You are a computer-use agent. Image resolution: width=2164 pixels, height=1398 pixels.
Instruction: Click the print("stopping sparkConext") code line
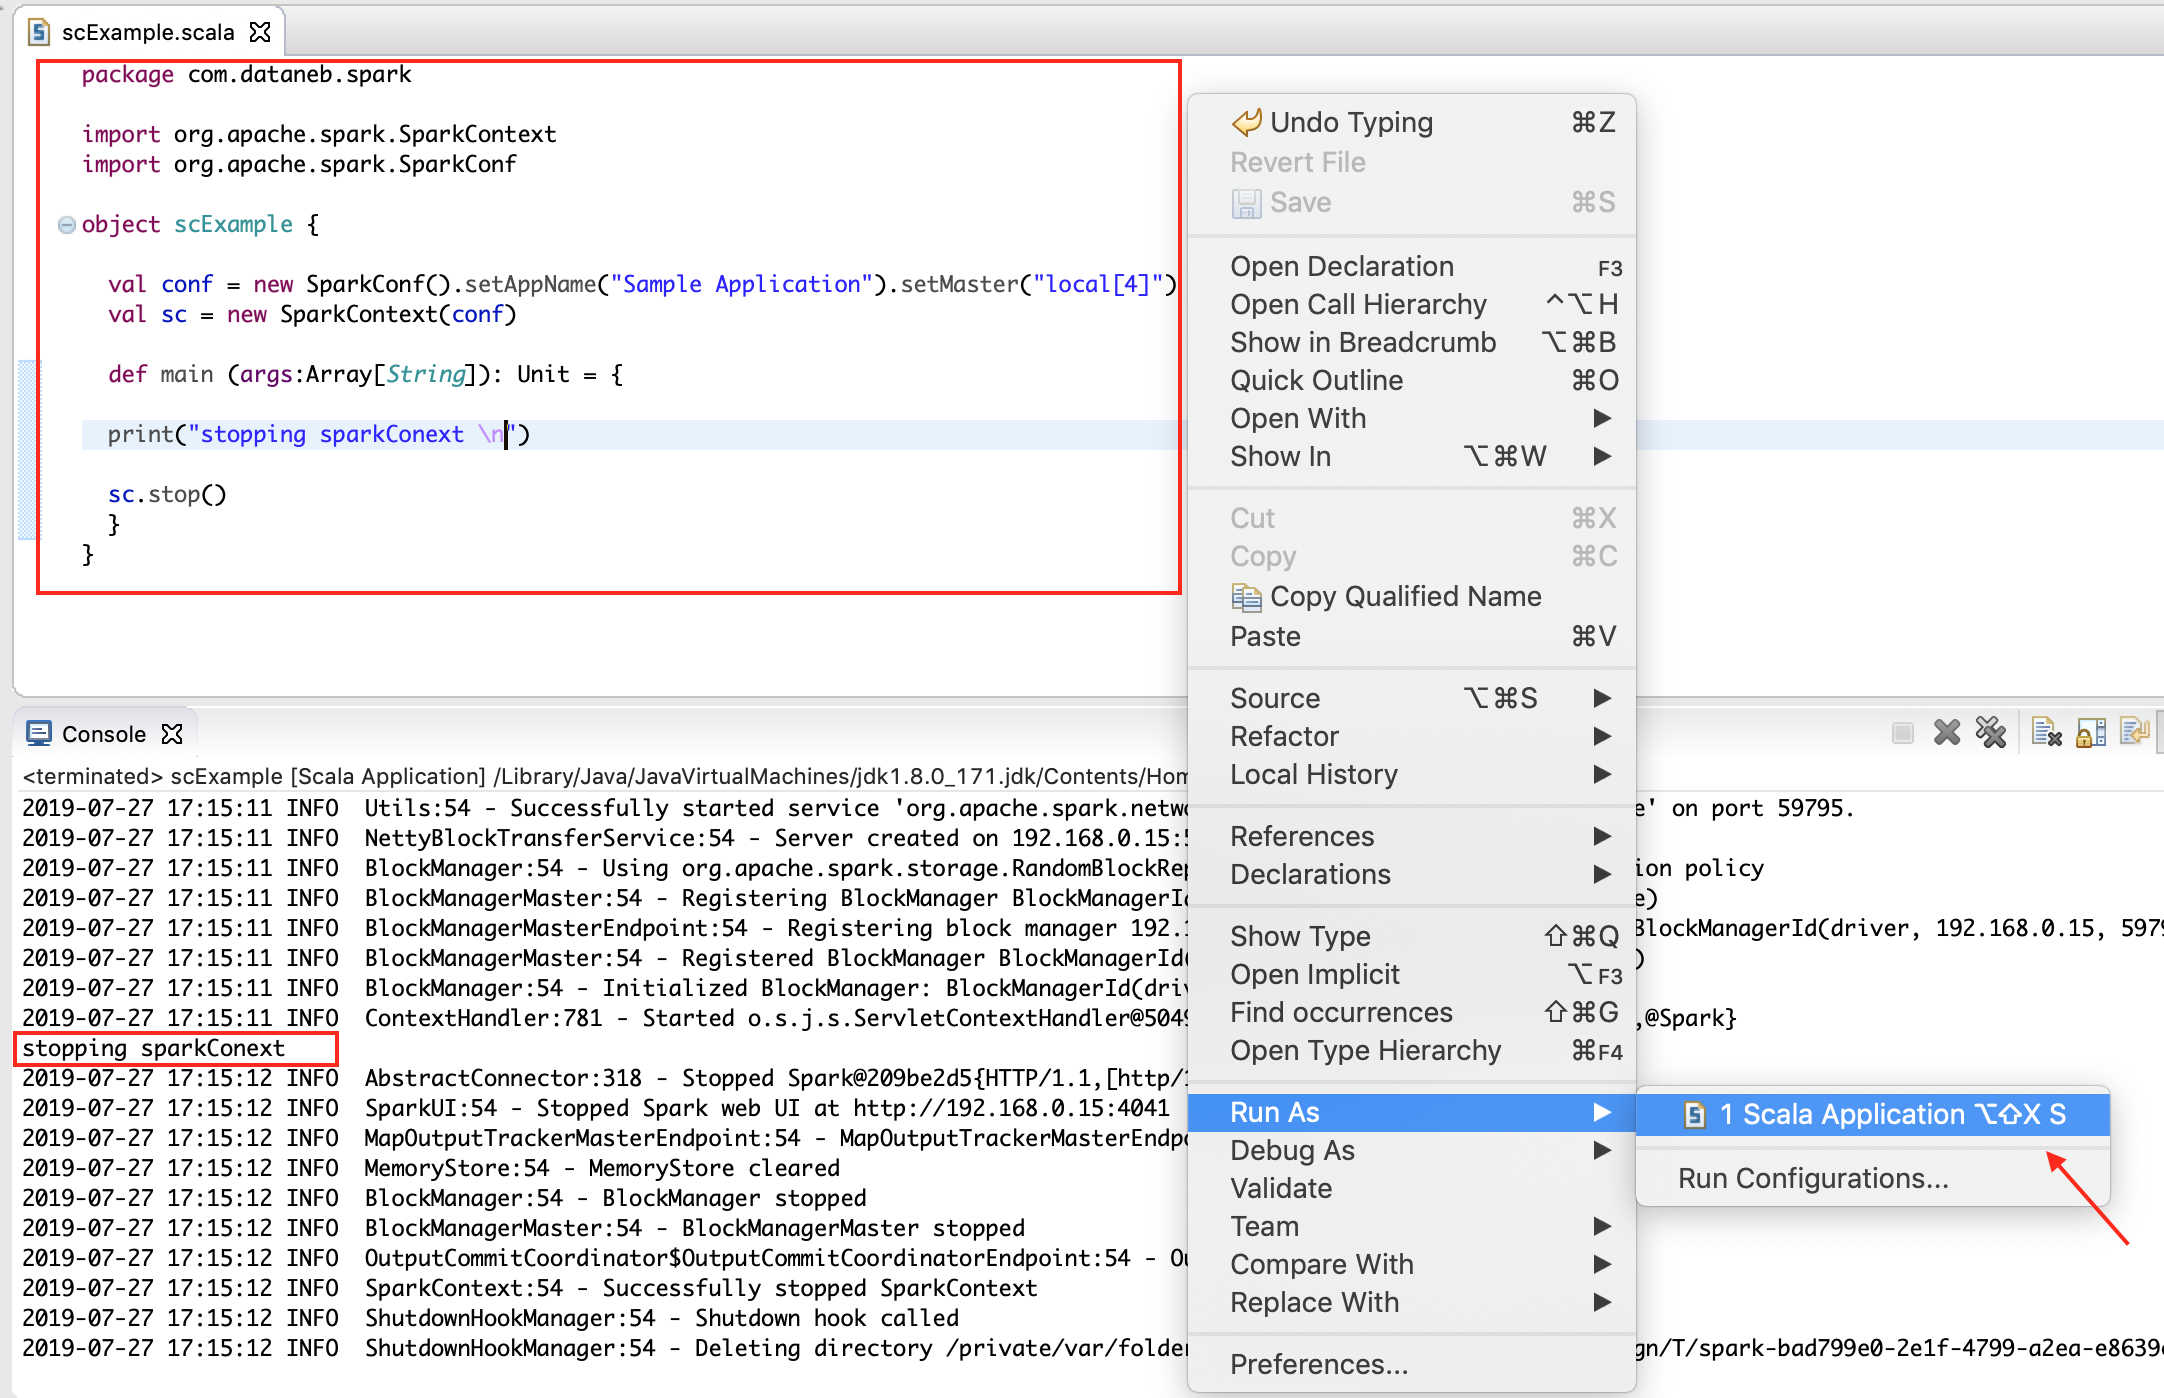(319, 434)
